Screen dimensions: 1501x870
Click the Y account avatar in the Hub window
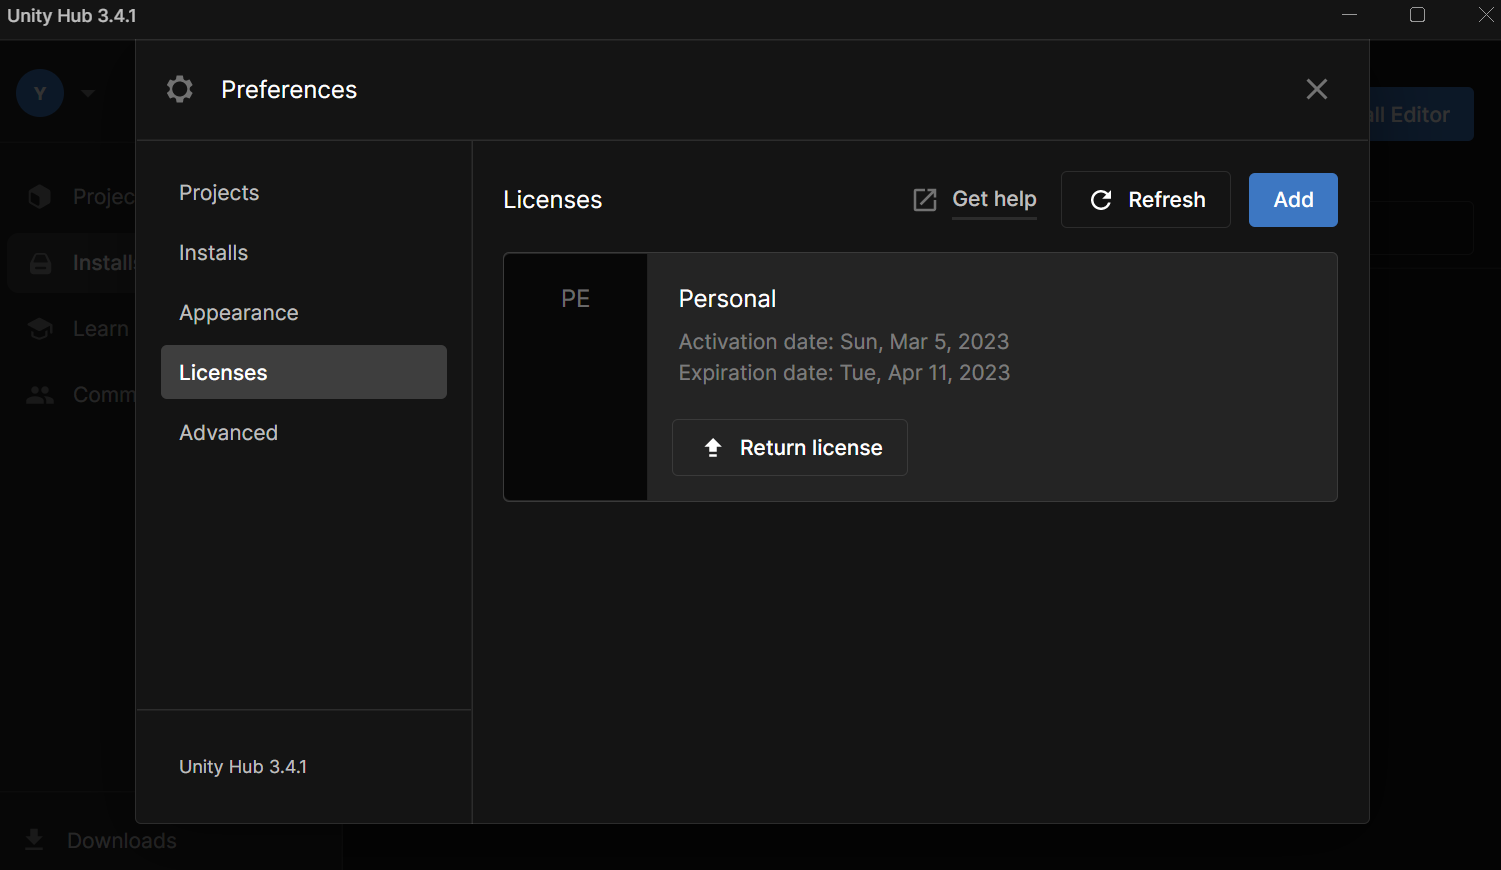(40, 93)
